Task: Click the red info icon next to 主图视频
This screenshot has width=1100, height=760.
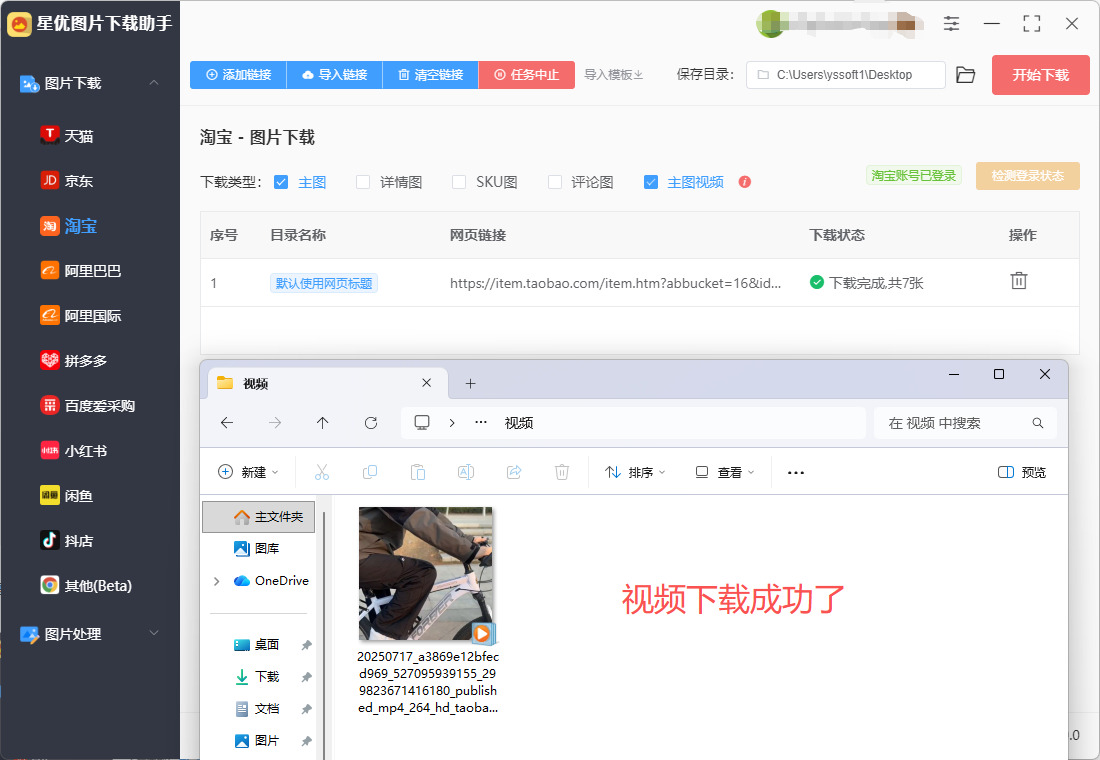Action: (744, 182)
